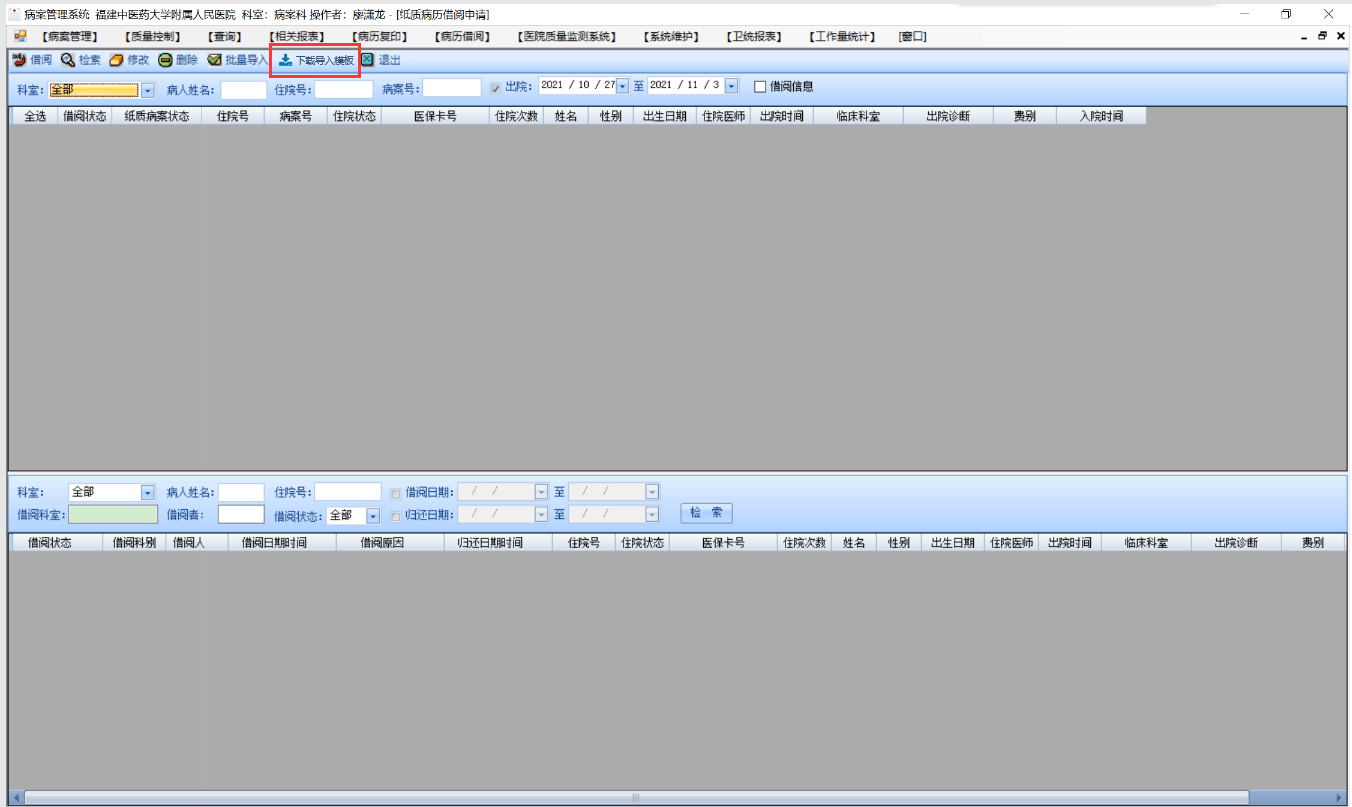Click the 住院号 field left of 病案号
1352x807 pixels.
point(344,90)
